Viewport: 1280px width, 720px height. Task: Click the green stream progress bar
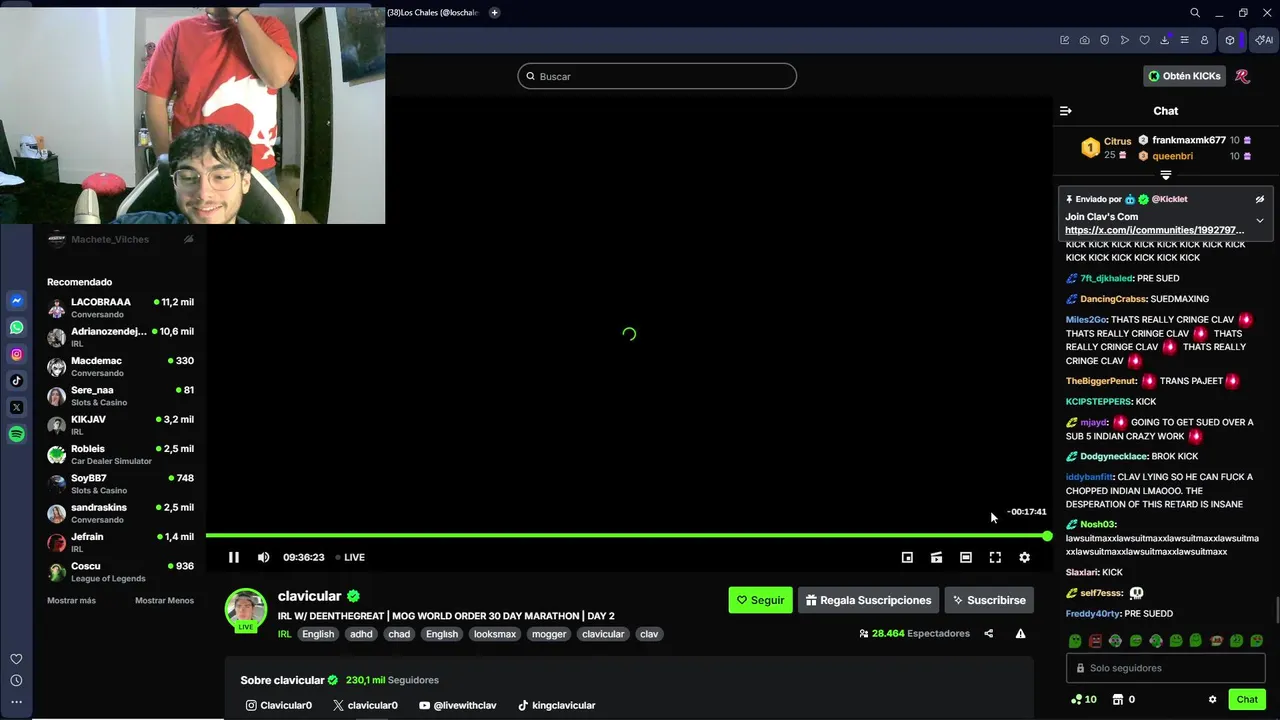click(x=627, y=536)
